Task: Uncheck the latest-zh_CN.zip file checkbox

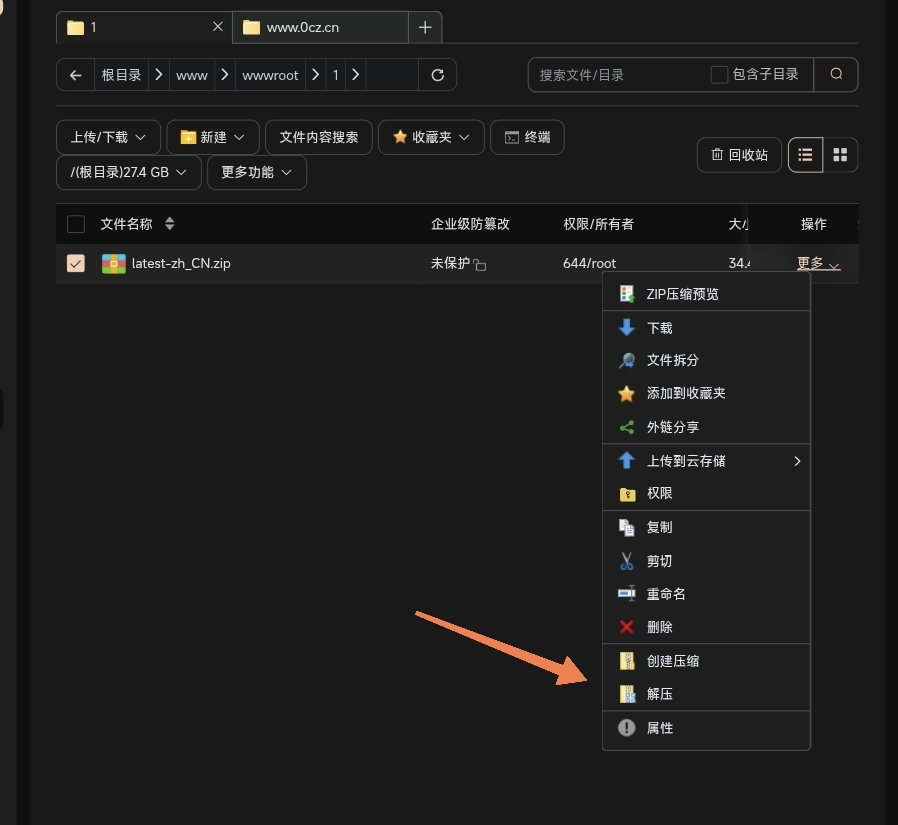Action: tap(75, 264)
